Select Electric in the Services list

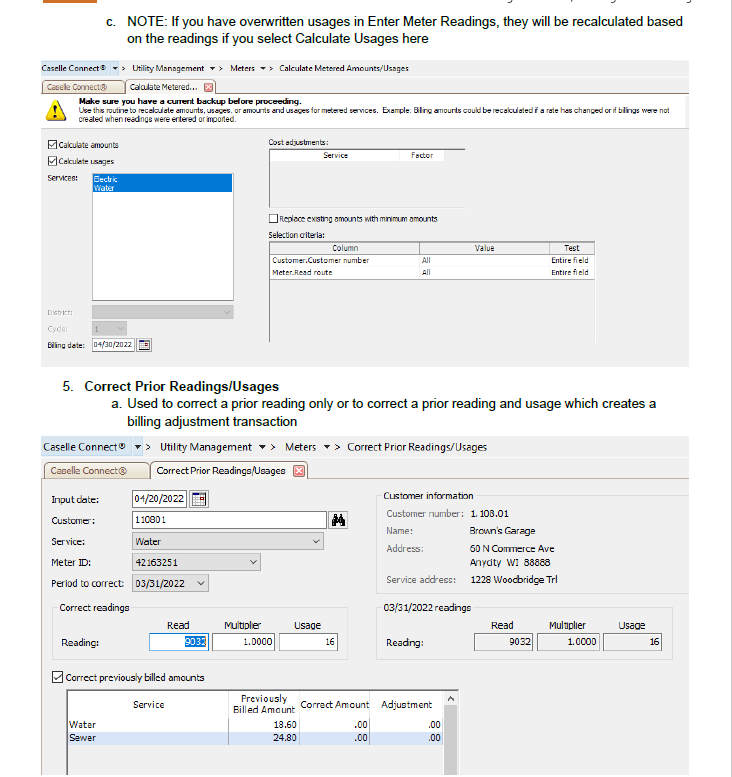pos(163,179)
